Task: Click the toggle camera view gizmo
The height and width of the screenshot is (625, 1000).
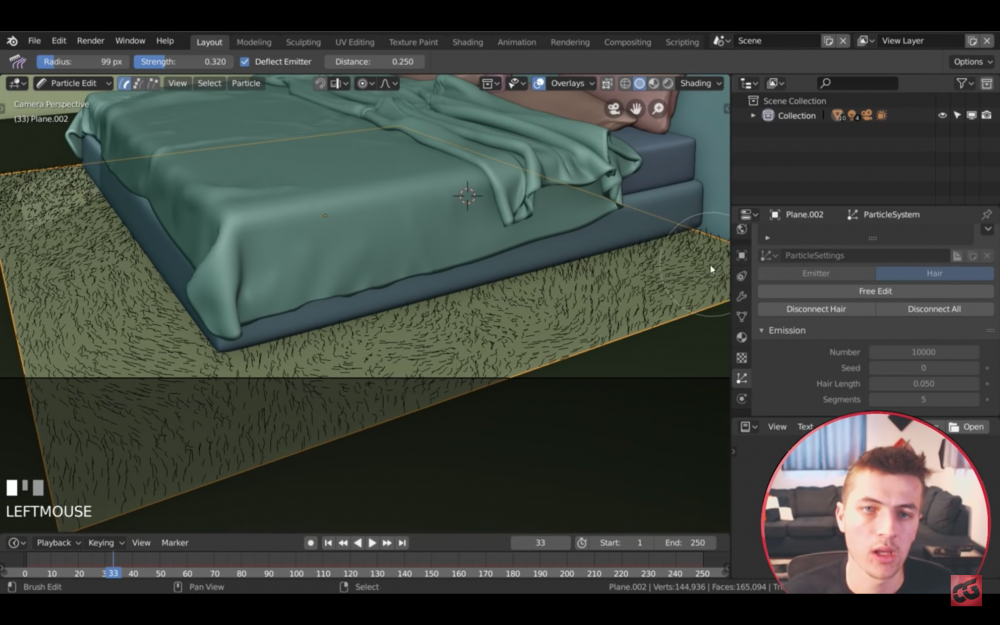Action: tap(614, 109)
